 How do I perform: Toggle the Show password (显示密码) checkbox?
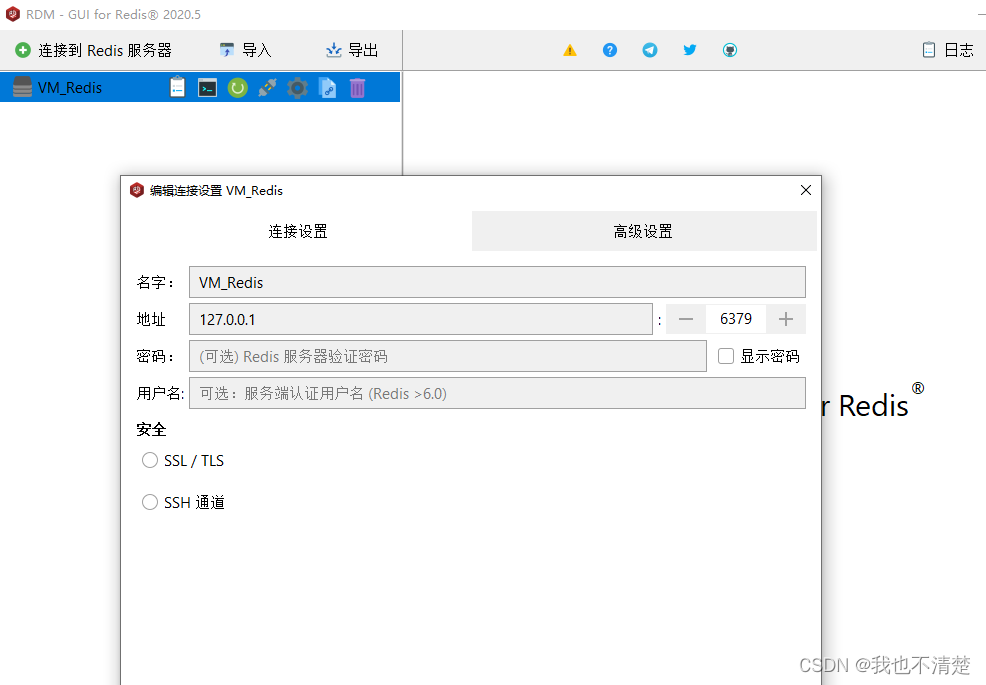726,356
